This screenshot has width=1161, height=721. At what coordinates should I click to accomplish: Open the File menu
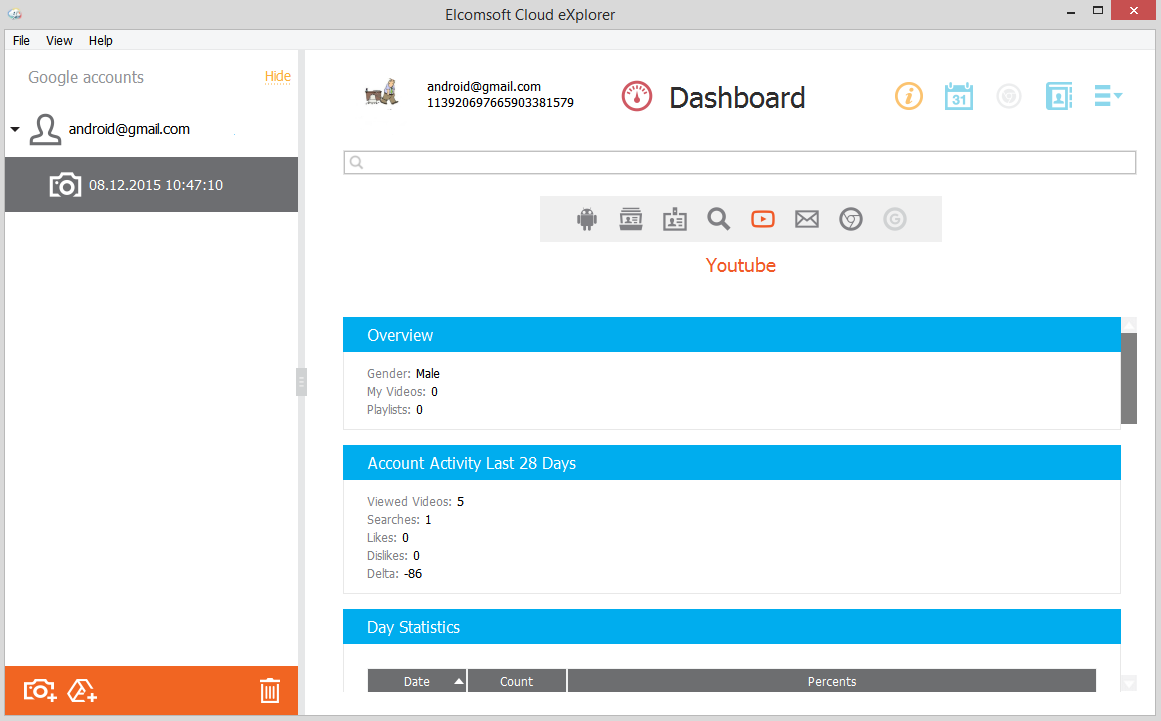coord(21,41)
